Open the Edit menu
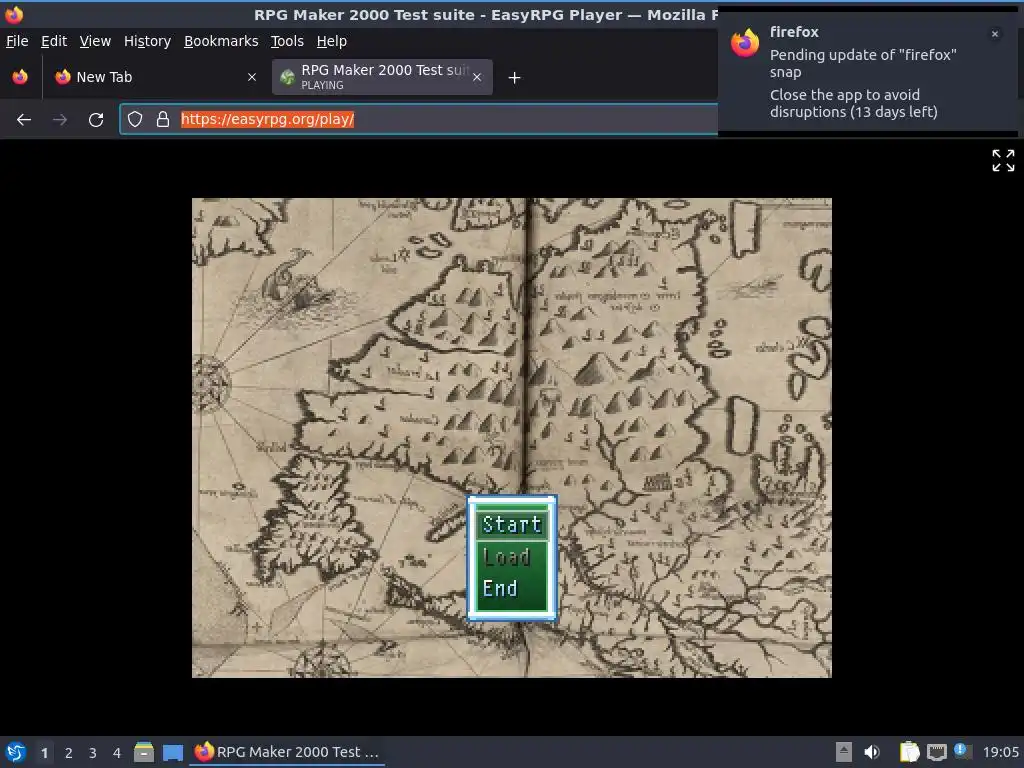The image size is (1024, 768). point(54,41)
